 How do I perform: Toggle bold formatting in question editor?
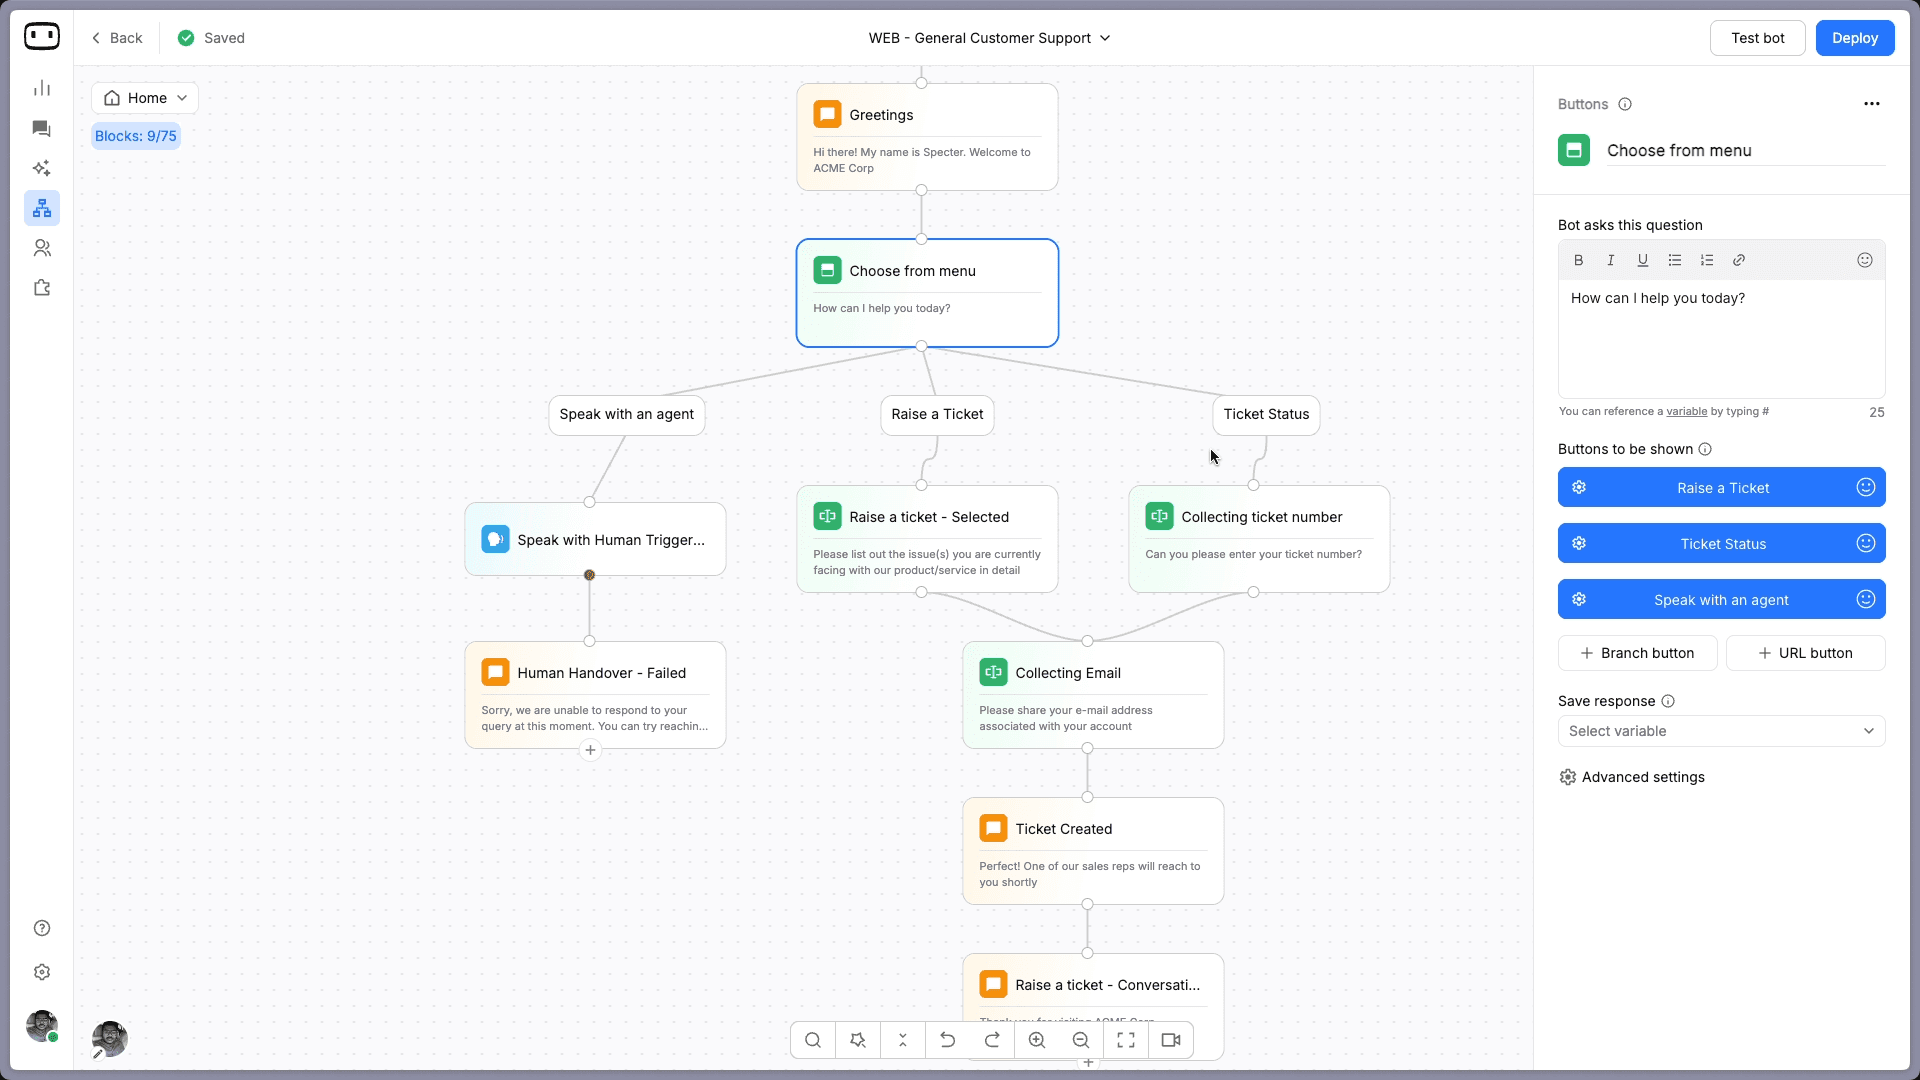[1579, 260]
